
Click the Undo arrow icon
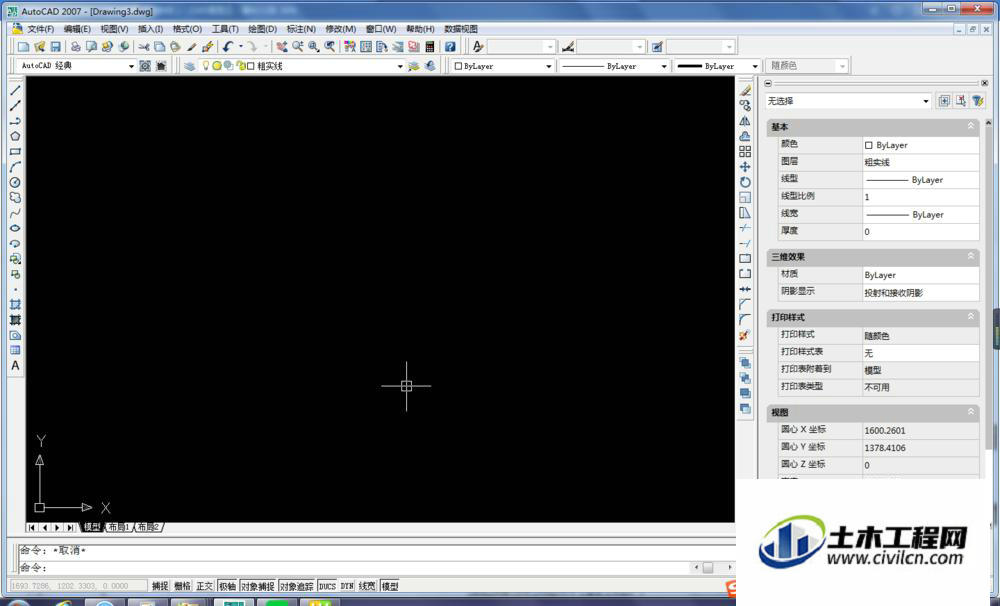[x=228, y=47]
